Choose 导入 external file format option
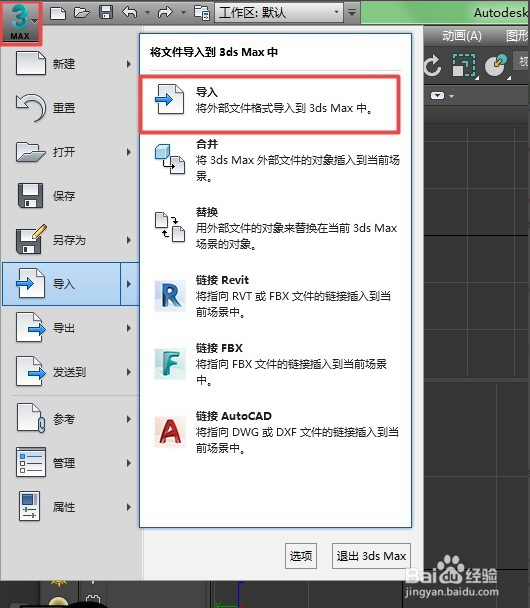The image size is (530, 608). 269,104
